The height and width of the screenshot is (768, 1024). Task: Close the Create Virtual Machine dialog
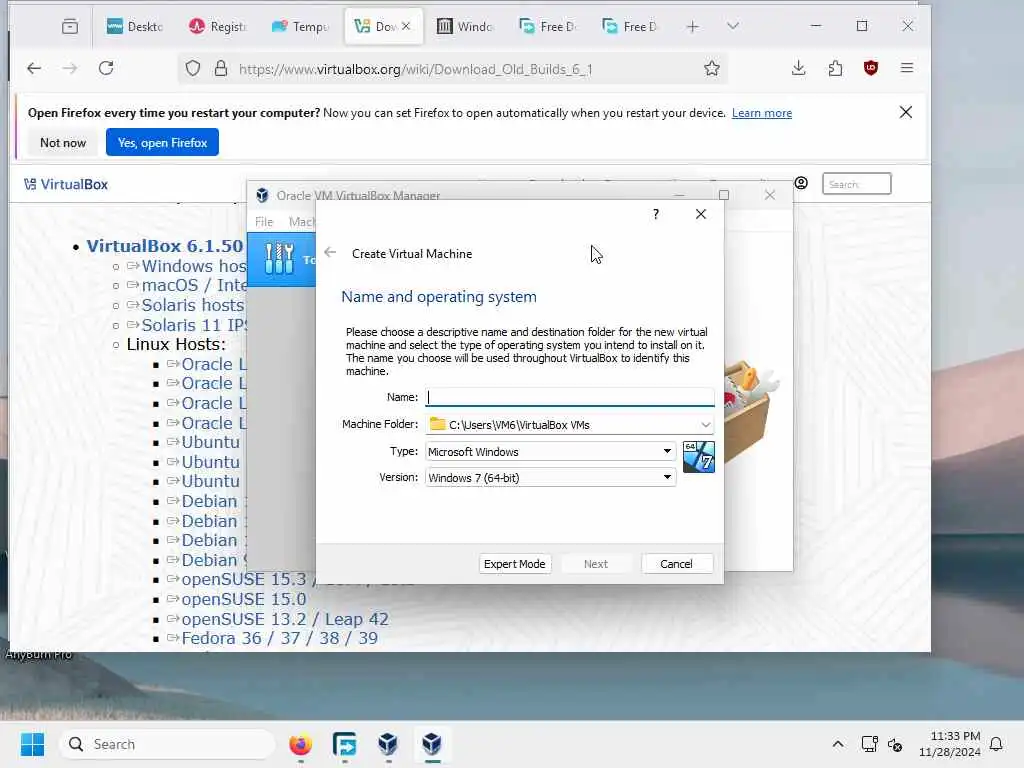(x=701, y=214)
